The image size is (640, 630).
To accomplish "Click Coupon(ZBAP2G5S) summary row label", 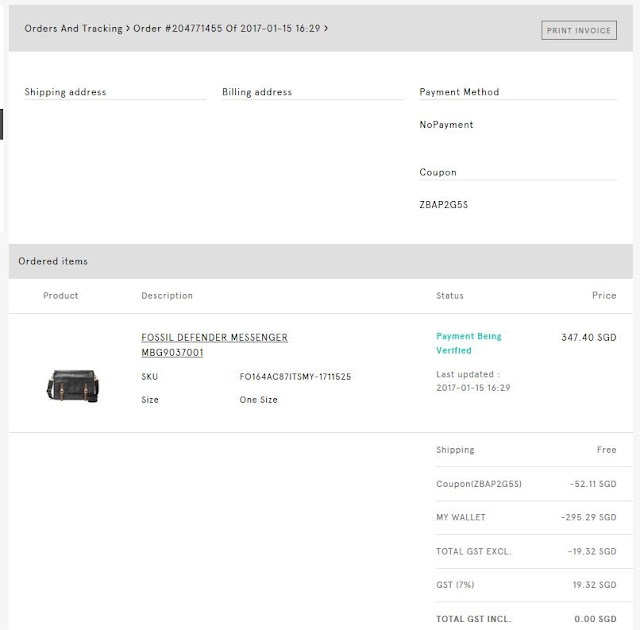I will (x=479, y=484).
